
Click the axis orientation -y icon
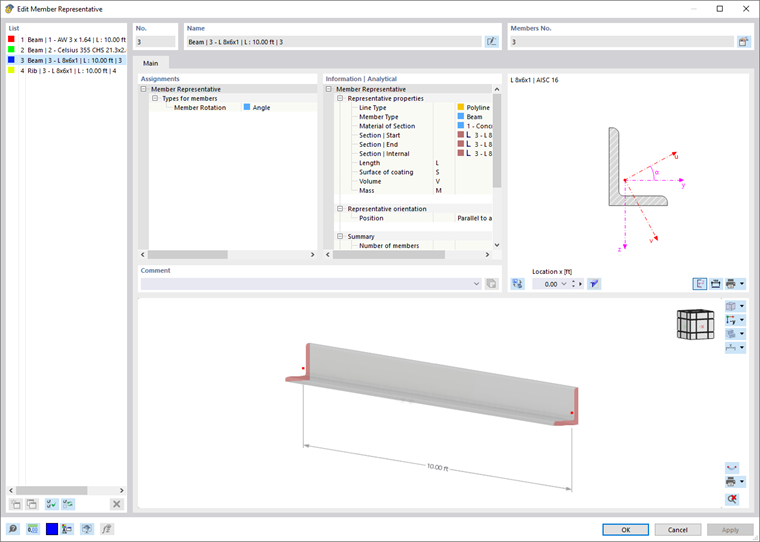731,320
